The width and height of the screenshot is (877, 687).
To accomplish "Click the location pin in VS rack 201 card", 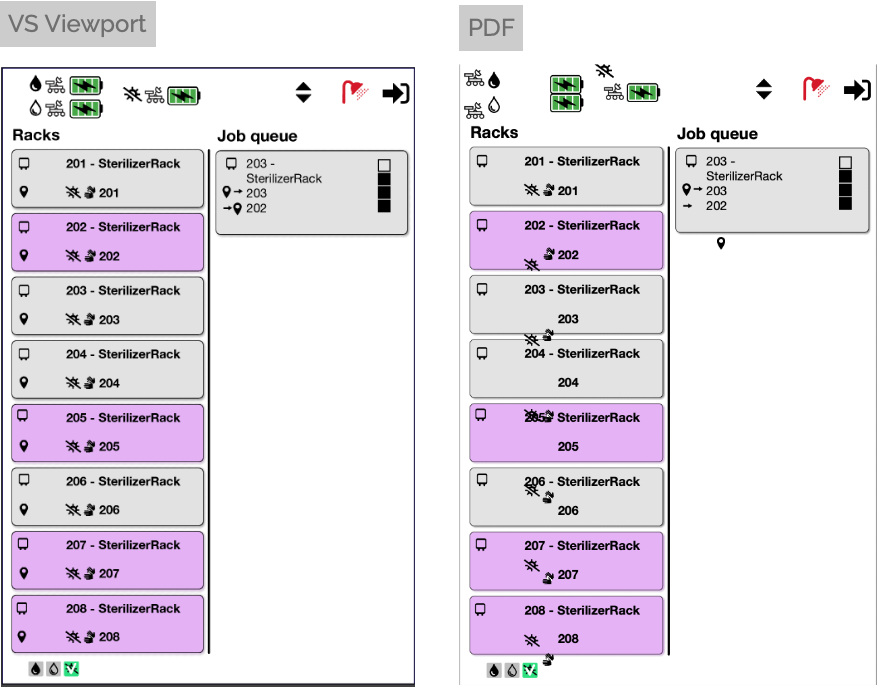I will [25, 192].
